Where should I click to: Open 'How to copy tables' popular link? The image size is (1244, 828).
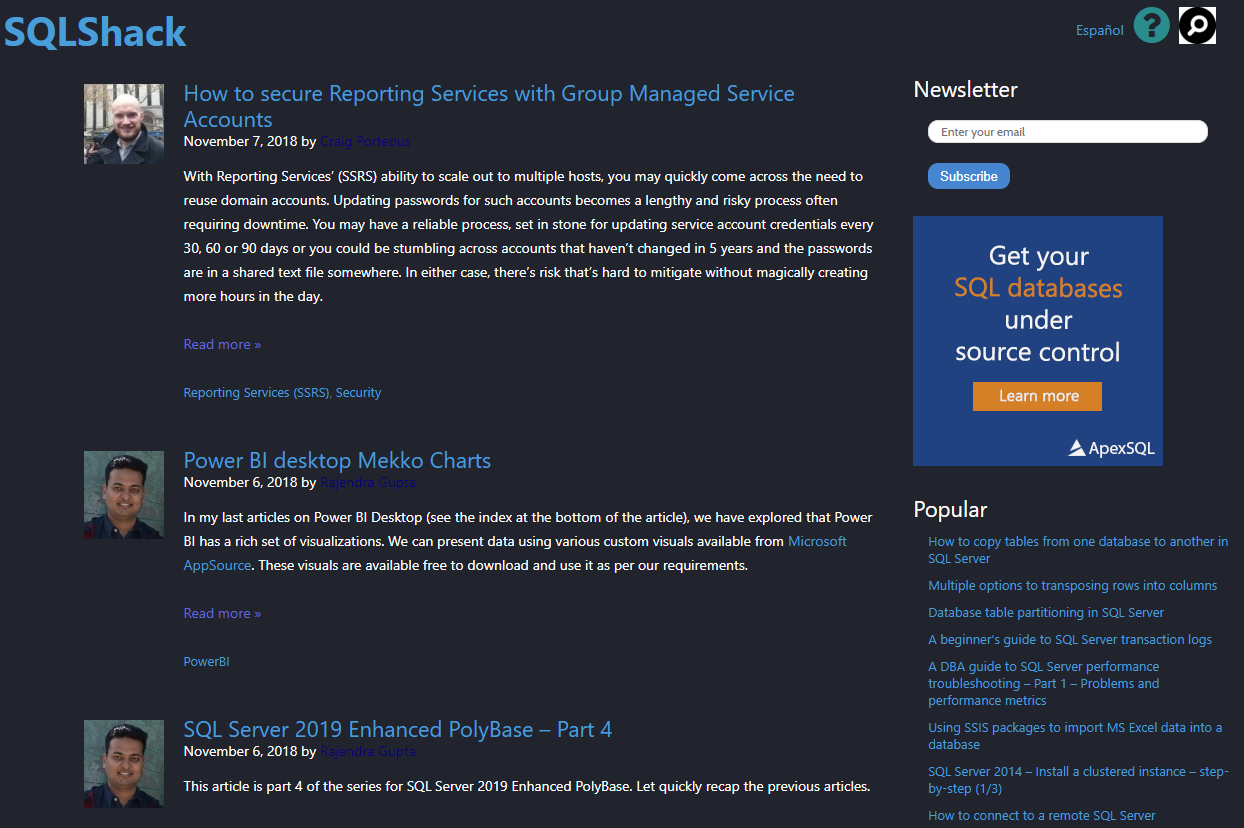pos(1078,550)
